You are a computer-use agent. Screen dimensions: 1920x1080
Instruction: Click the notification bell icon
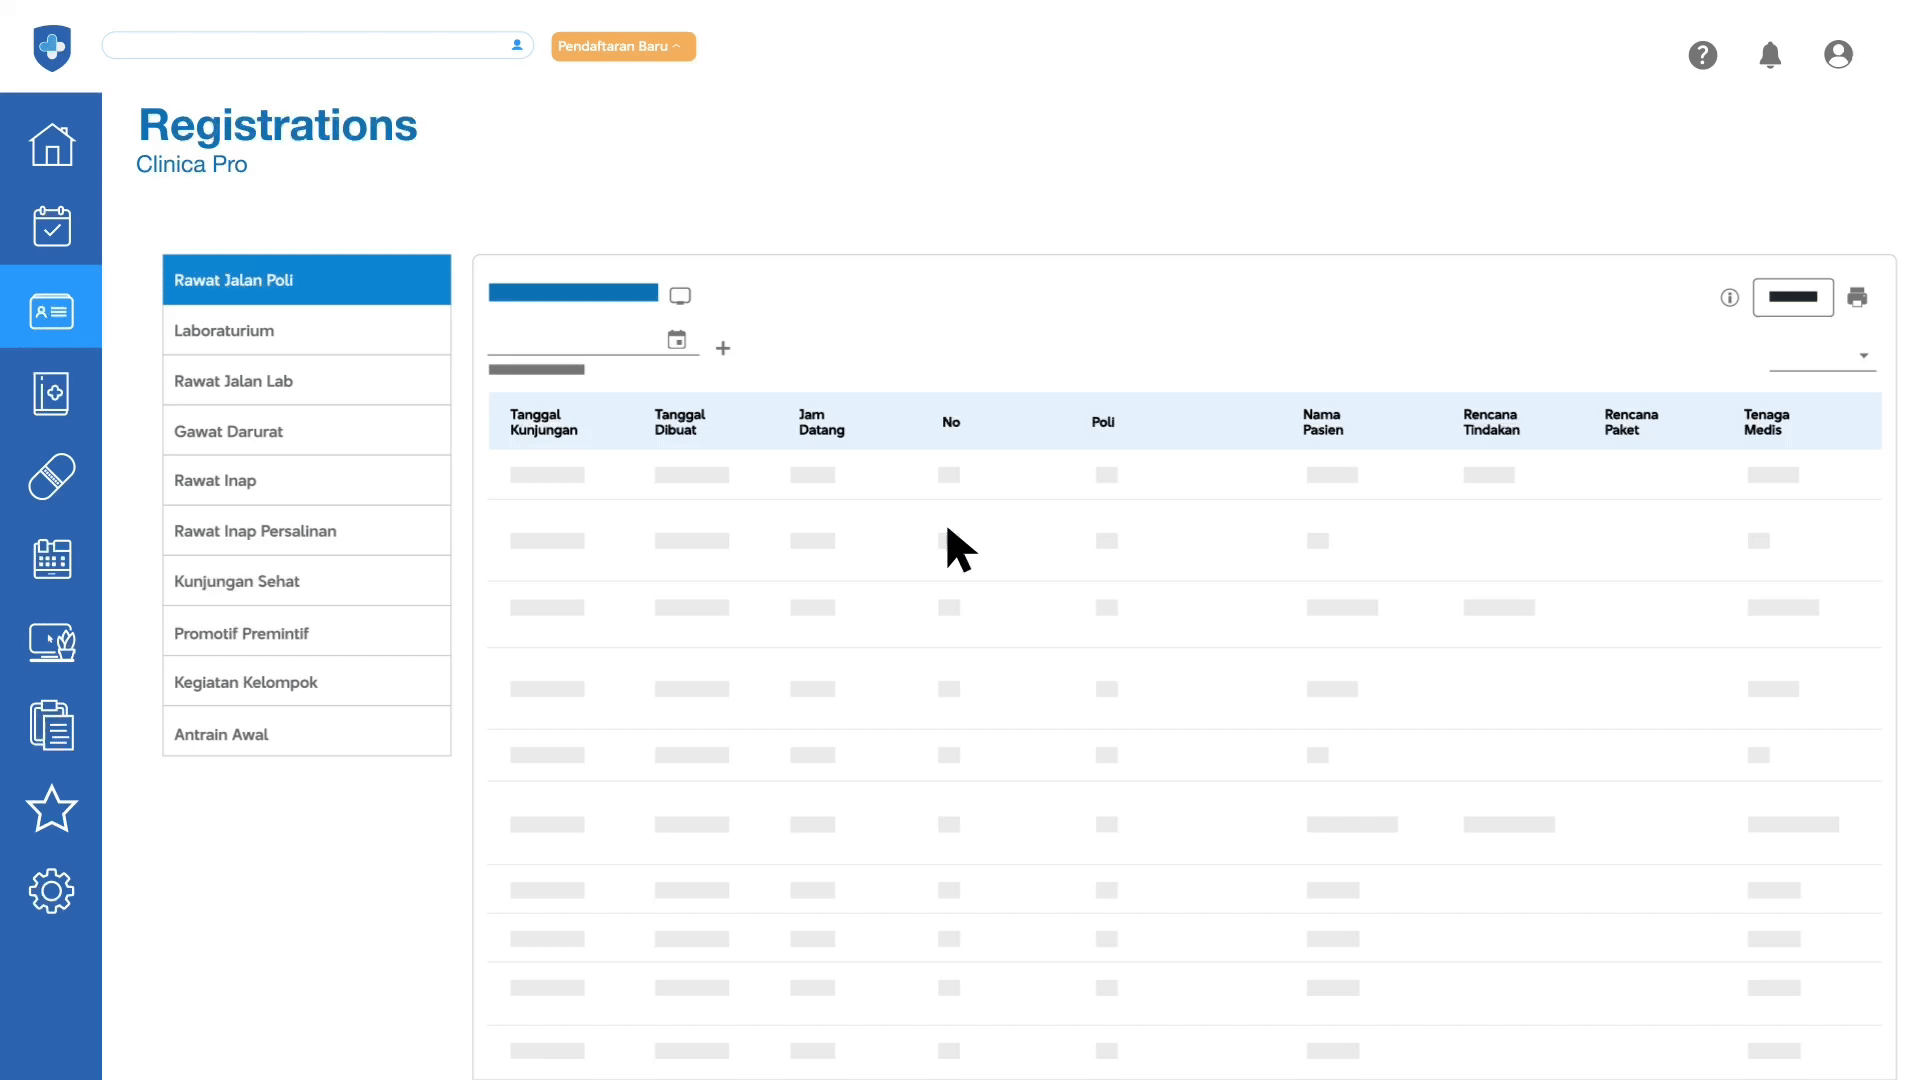pos(1770,55)
